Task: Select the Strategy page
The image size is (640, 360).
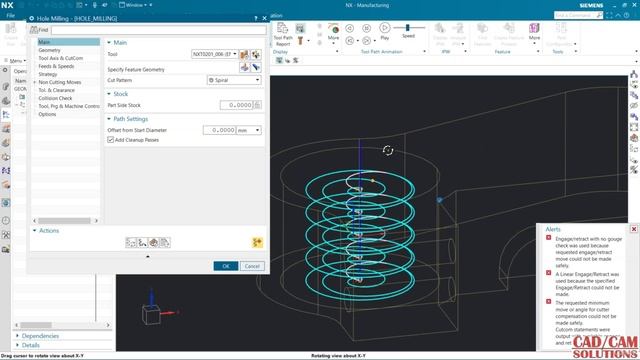Action: (48, 74)
